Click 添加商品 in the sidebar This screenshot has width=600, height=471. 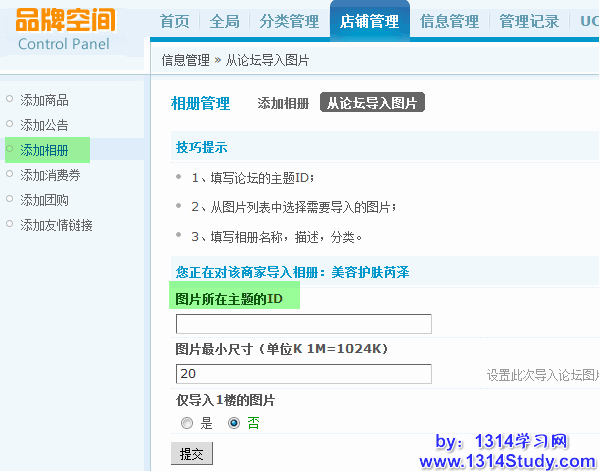tap(45, 100)
